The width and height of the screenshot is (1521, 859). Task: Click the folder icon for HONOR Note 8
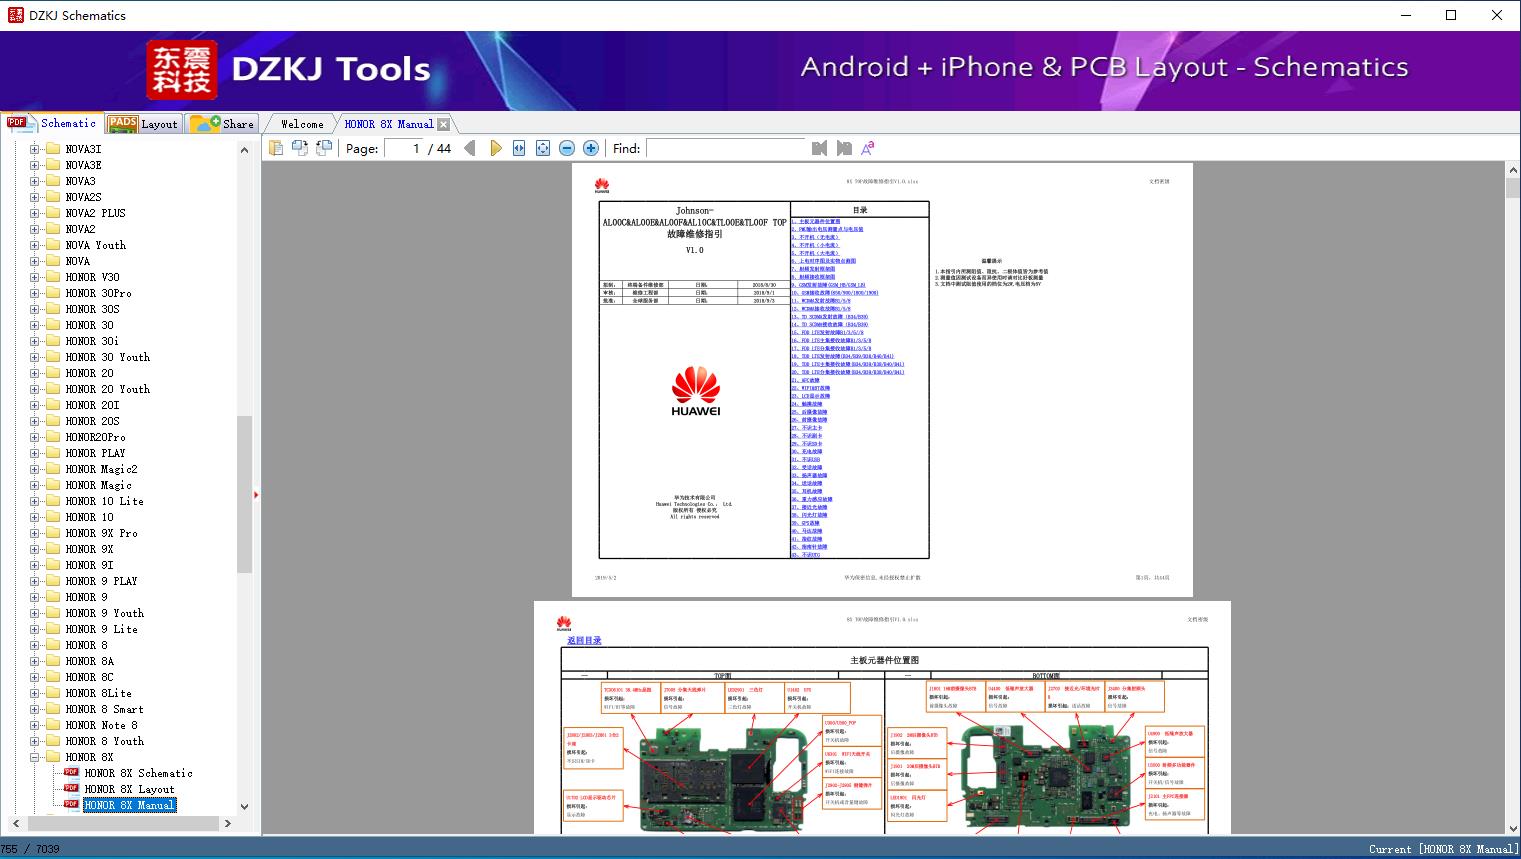pyautogui.click(x=53, y=725)
